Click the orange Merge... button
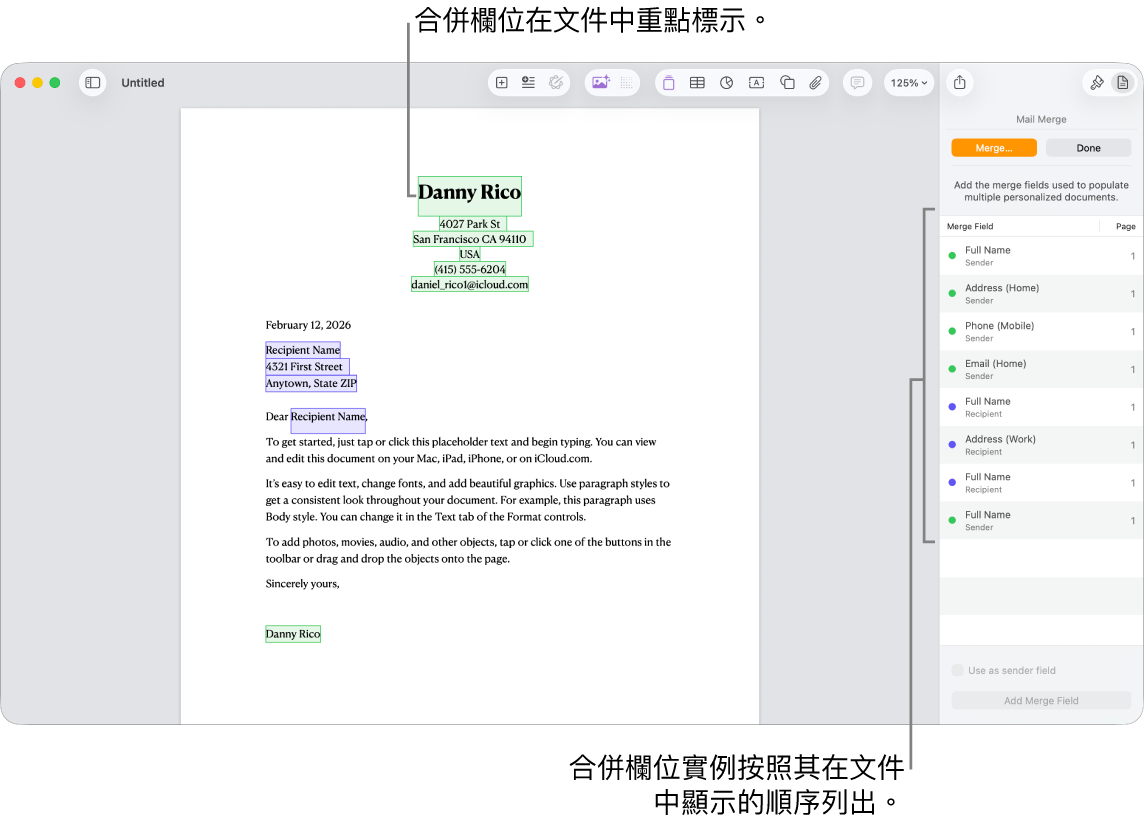Image resolution: width=1144 pixels, height=827 pixels. coord(994,148)
